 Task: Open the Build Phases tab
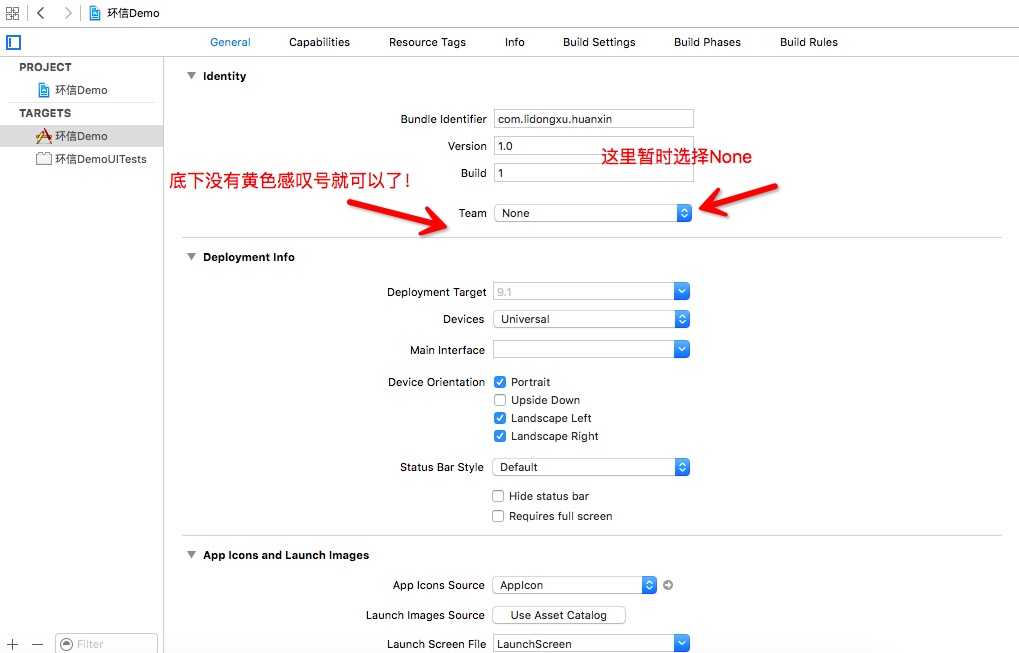pyautogui.click(x=707, y=42)
